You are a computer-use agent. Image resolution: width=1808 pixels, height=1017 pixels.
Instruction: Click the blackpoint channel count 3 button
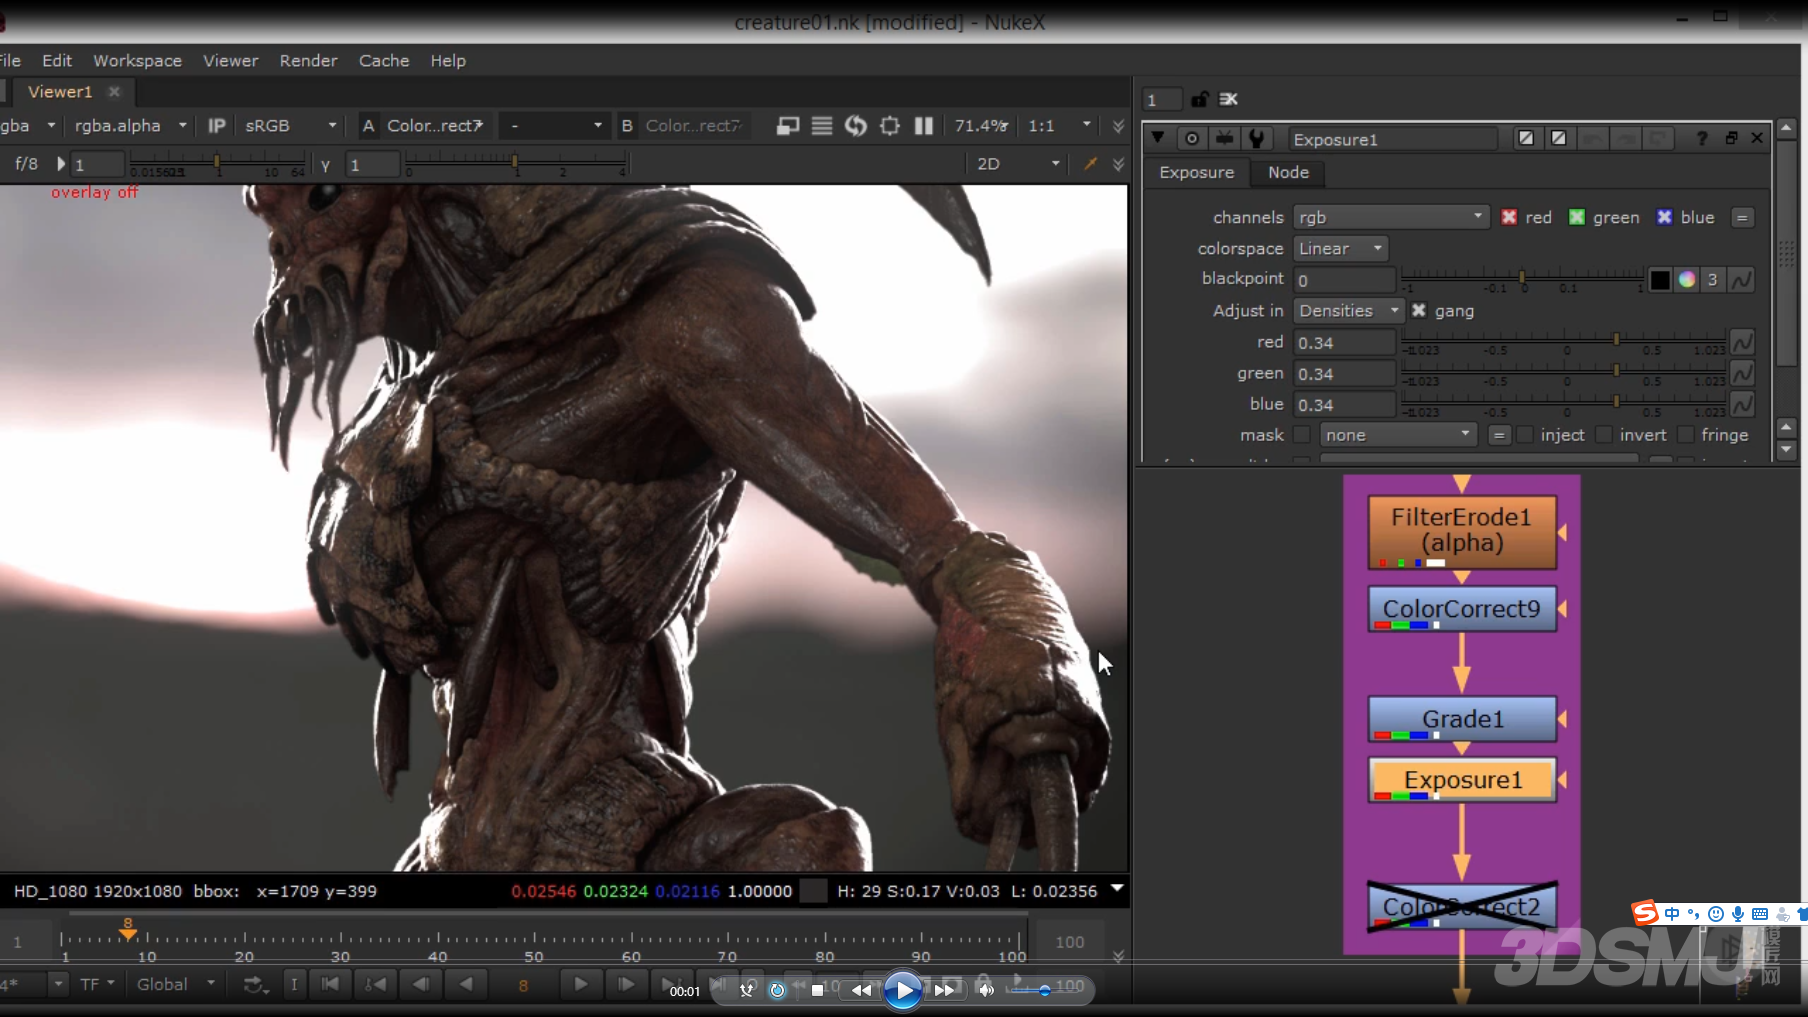[x=1713, y=279]
